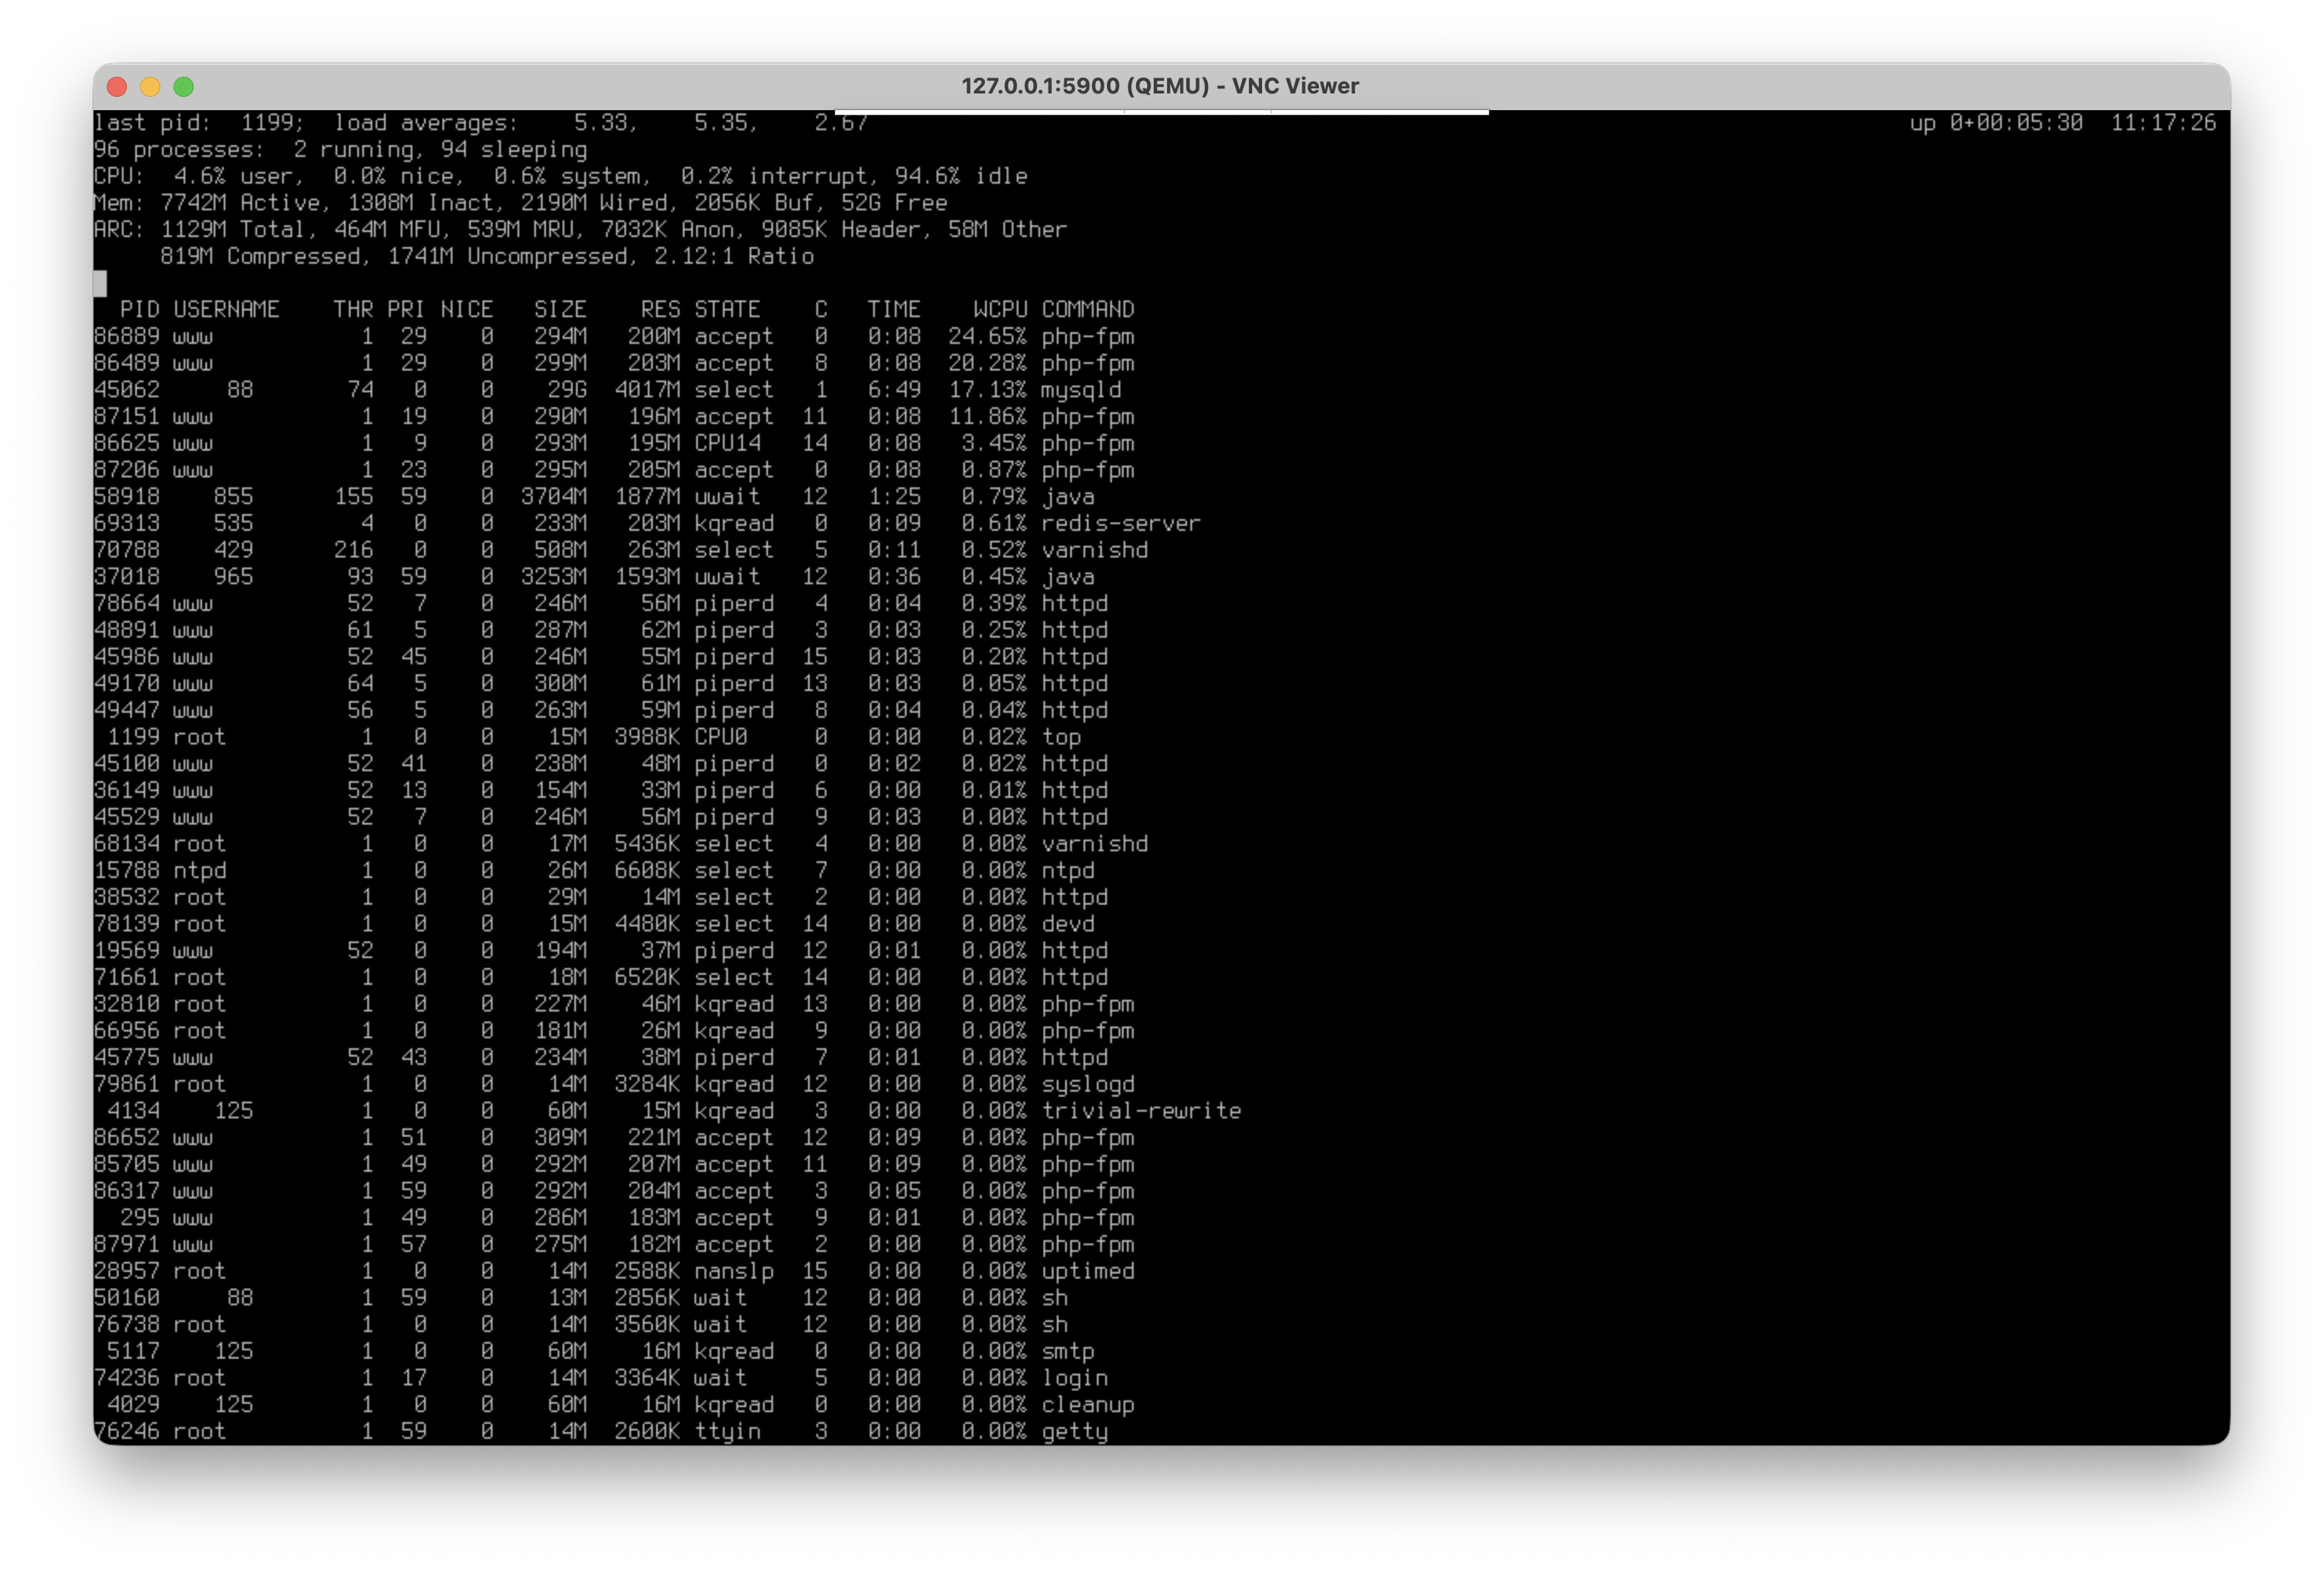Click the WCPU column header
This screenshot has width=2324, height=1569.
coord(999,310)
